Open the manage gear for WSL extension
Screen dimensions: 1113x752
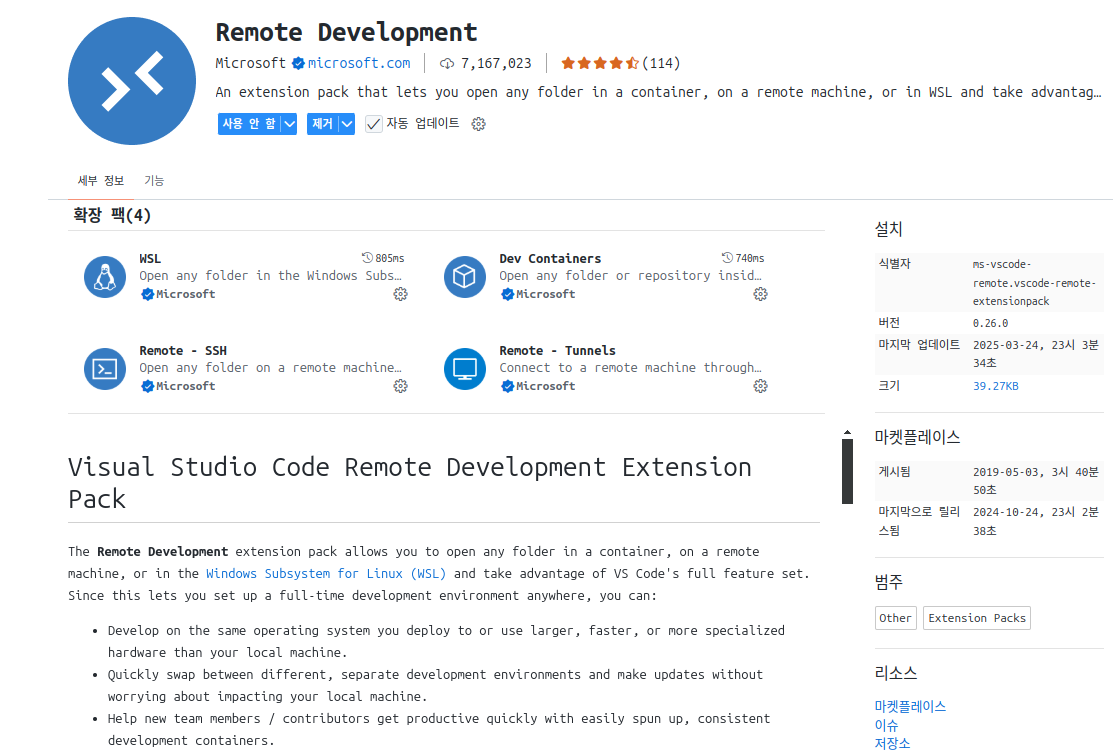pyautogui.click(x=400, y=294)
